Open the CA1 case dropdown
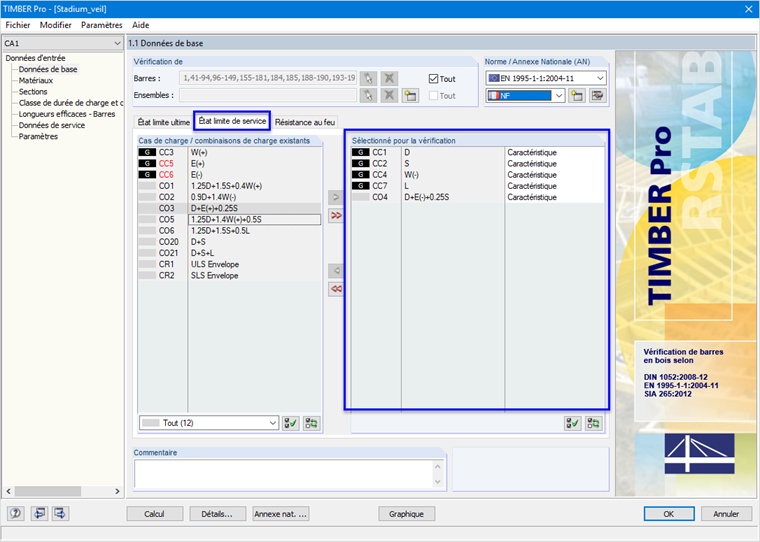 pos(63,43)
